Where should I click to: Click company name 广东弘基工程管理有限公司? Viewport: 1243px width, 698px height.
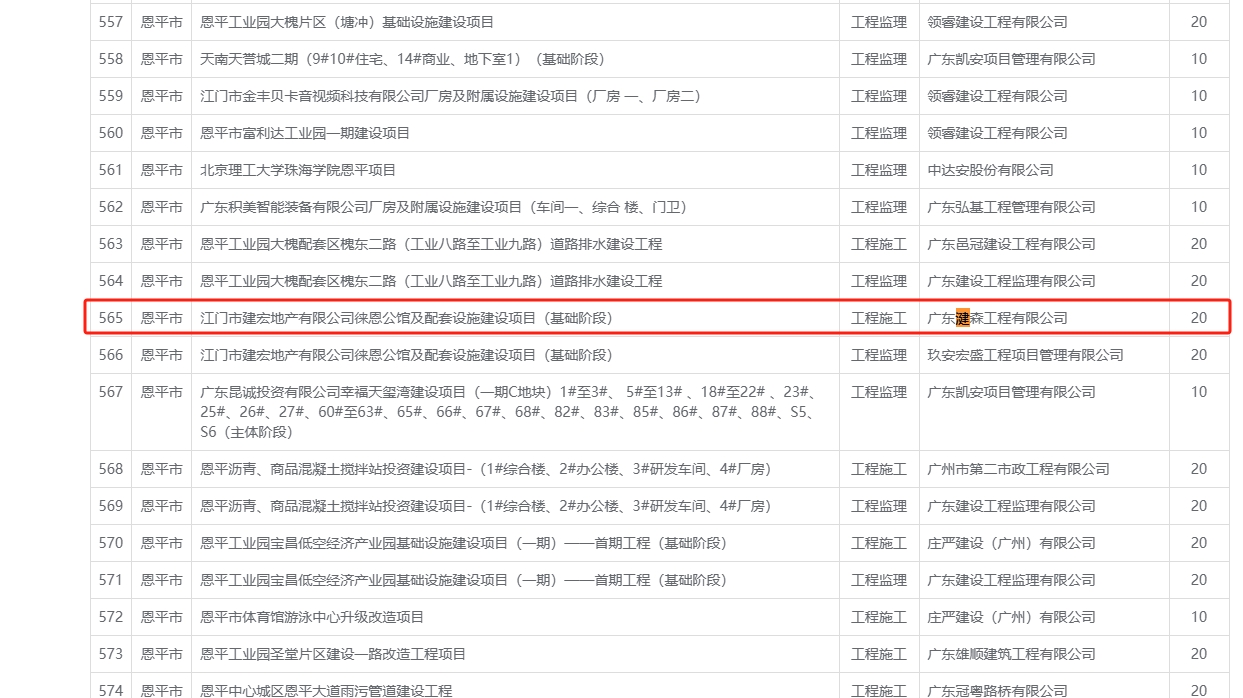coord(1011,207)
